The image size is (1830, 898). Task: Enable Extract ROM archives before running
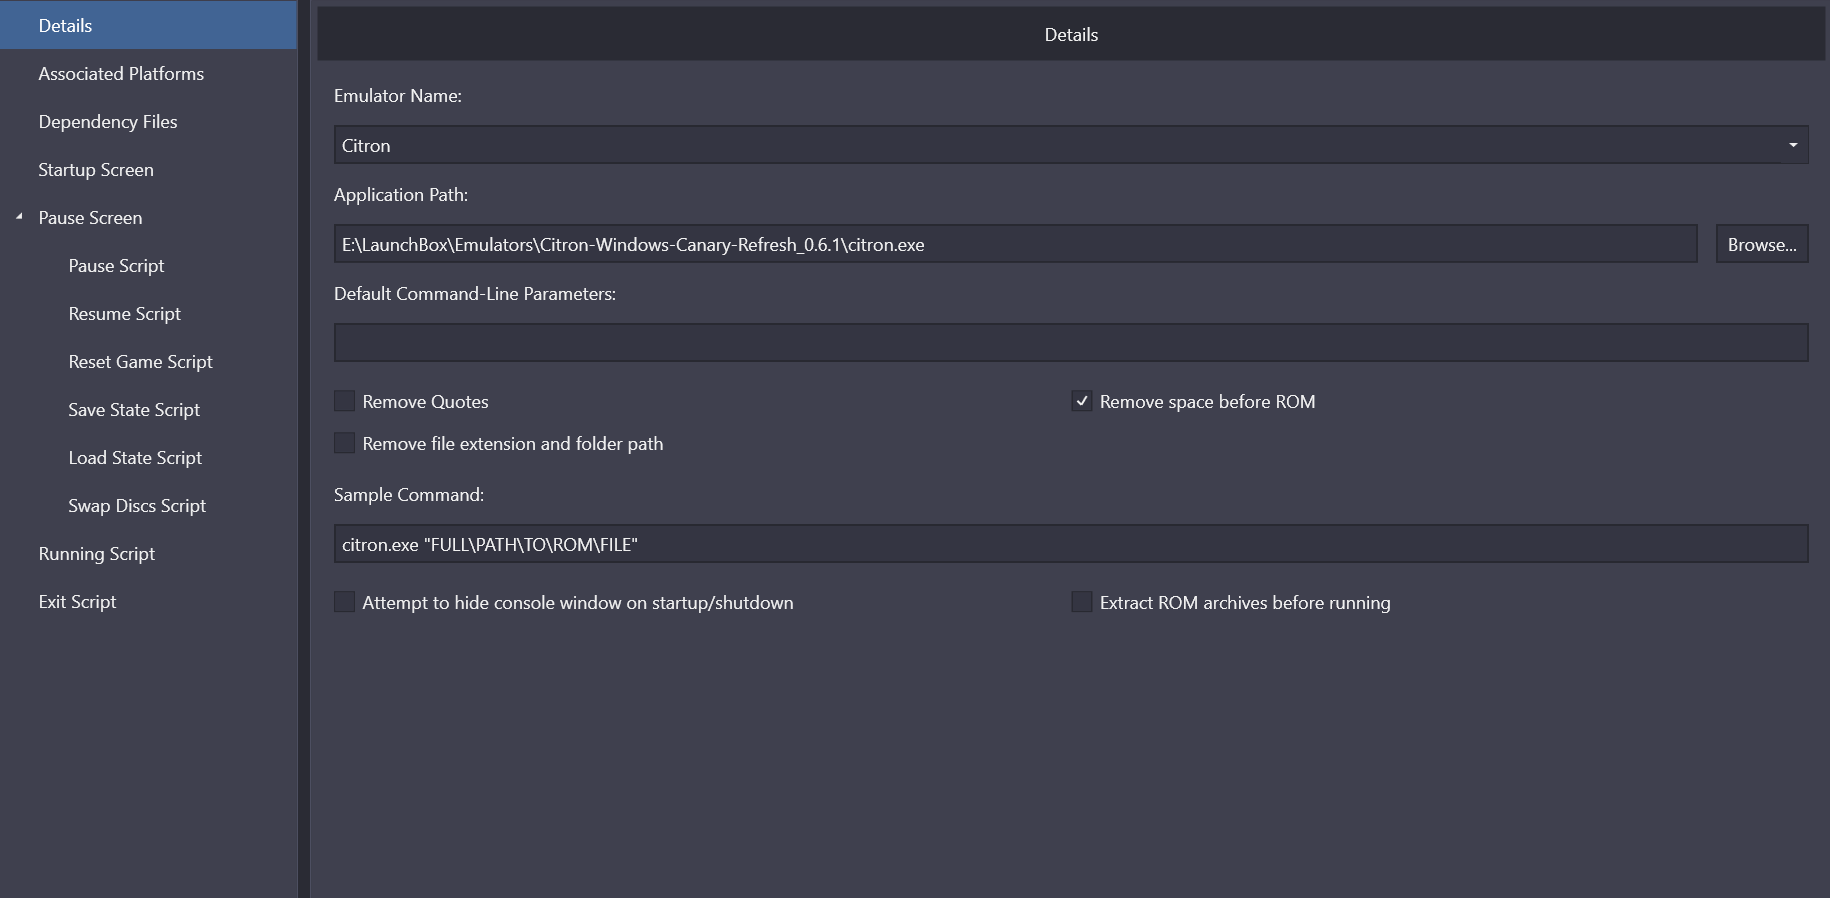(x=1082, y=602)
